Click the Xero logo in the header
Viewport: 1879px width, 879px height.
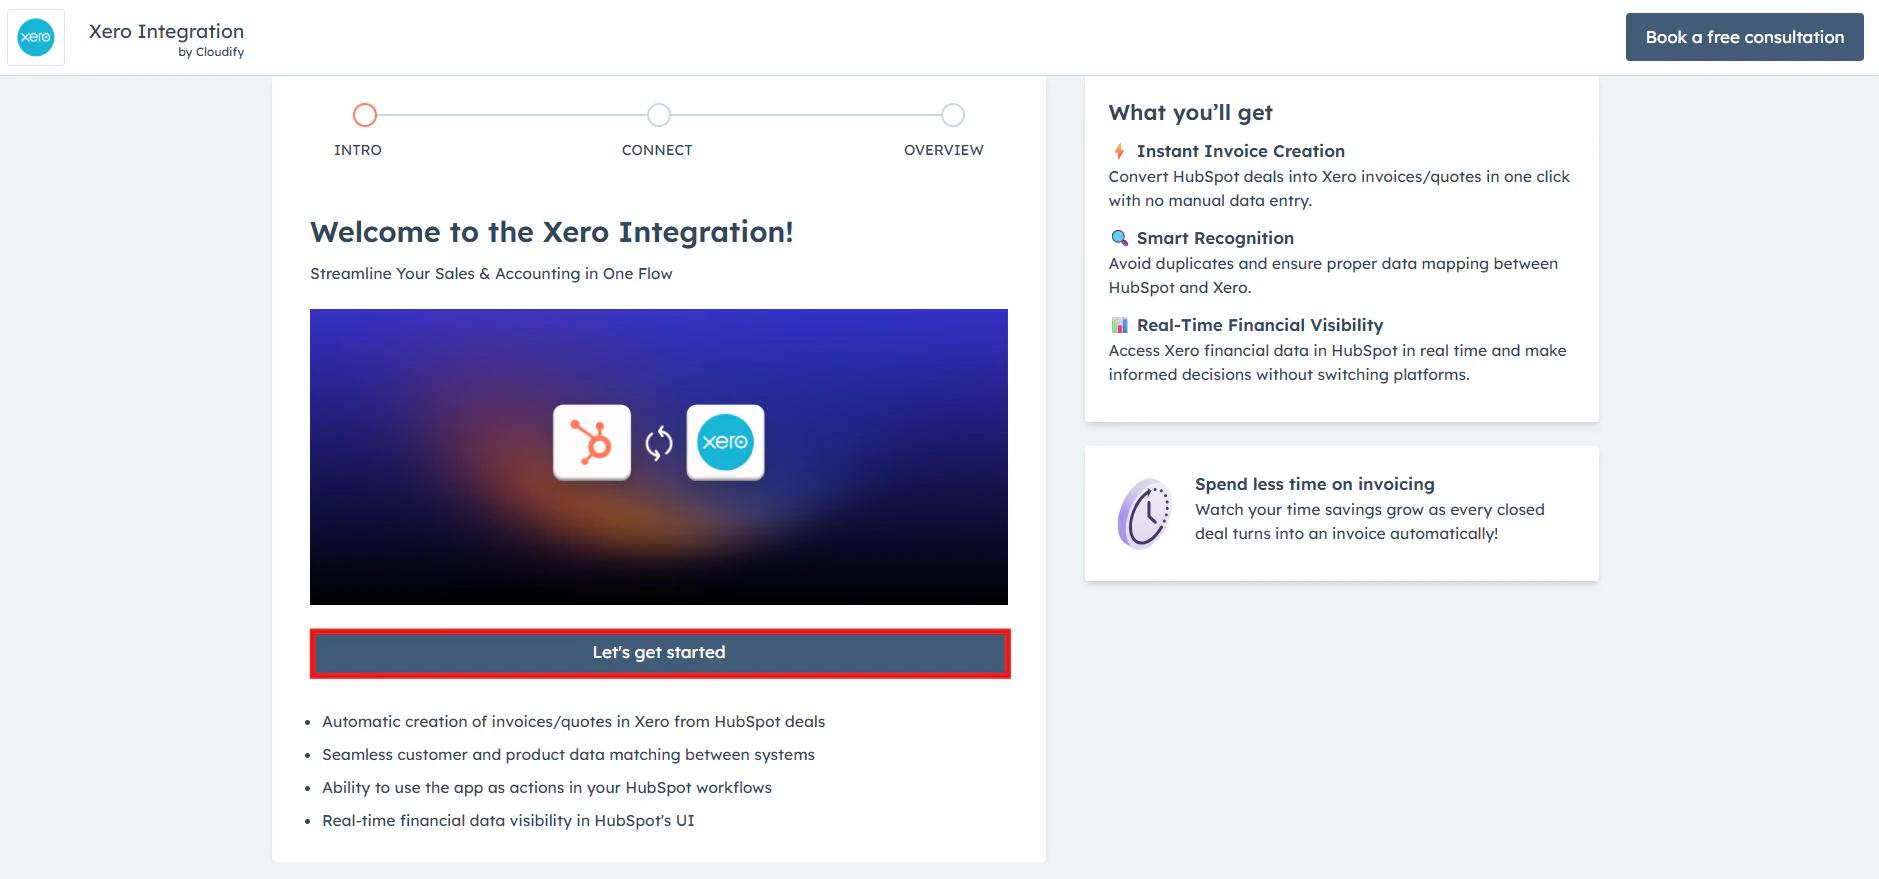point(36,37)
